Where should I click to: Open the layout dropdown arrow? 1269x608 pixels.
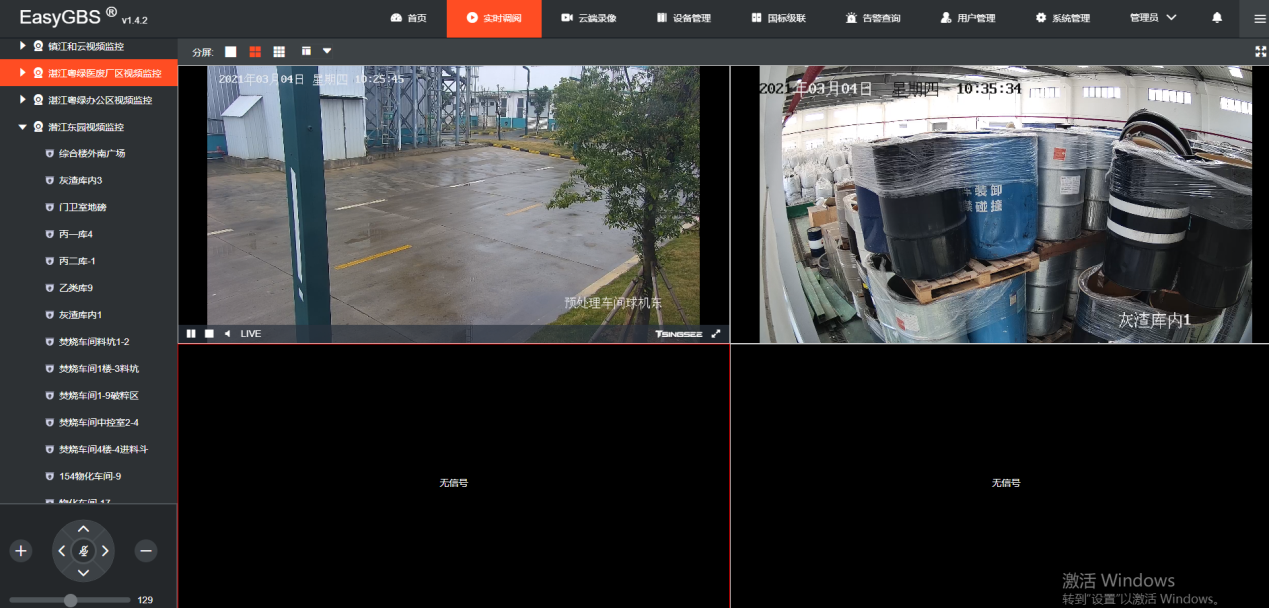tap(327, 51)
